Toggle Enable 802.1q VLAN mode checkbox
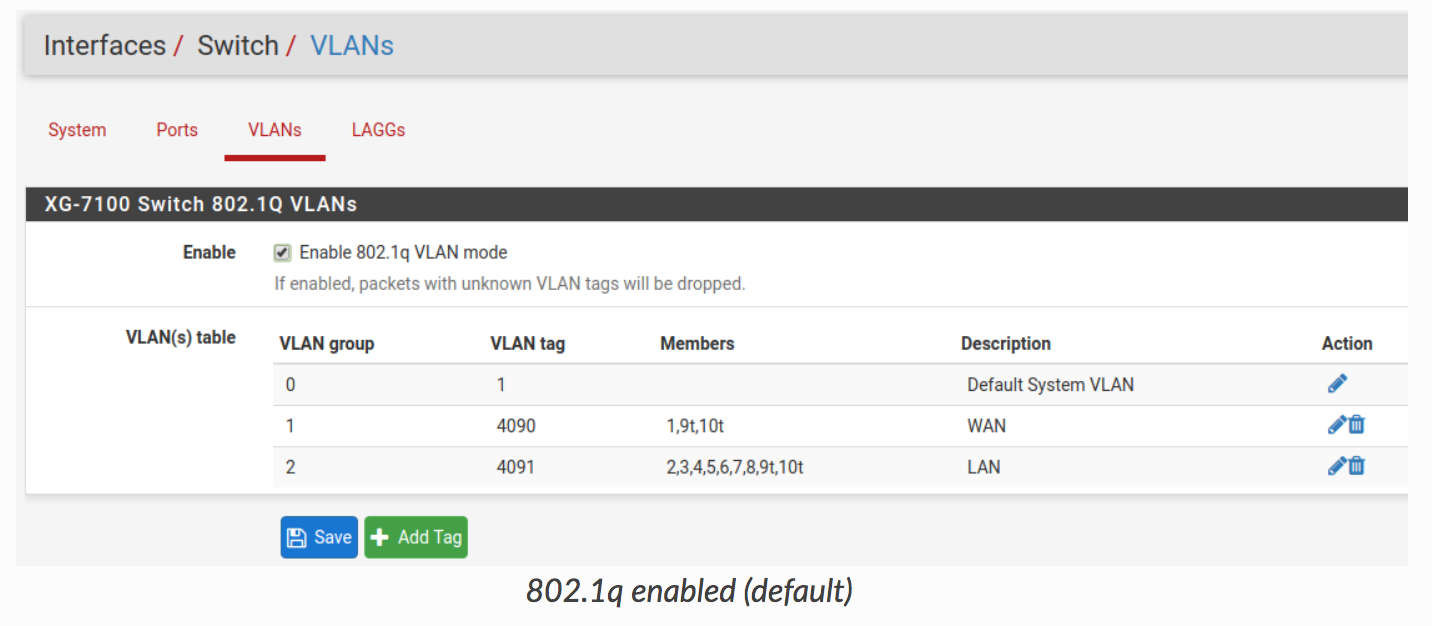This screenshot has width=1432, height=626. [x=282, y=253]
